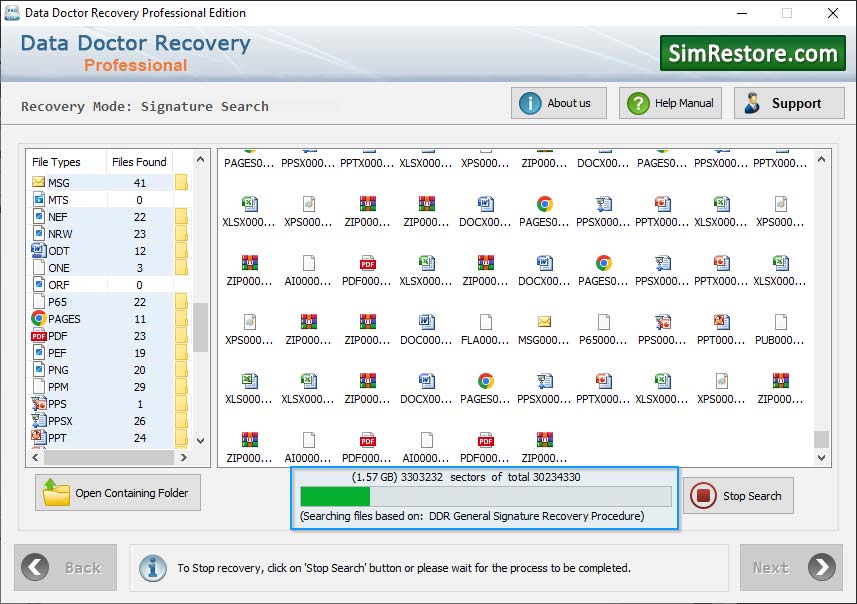Open the folder icon in the PAGES row
The image size is (857, 604).
181,318
